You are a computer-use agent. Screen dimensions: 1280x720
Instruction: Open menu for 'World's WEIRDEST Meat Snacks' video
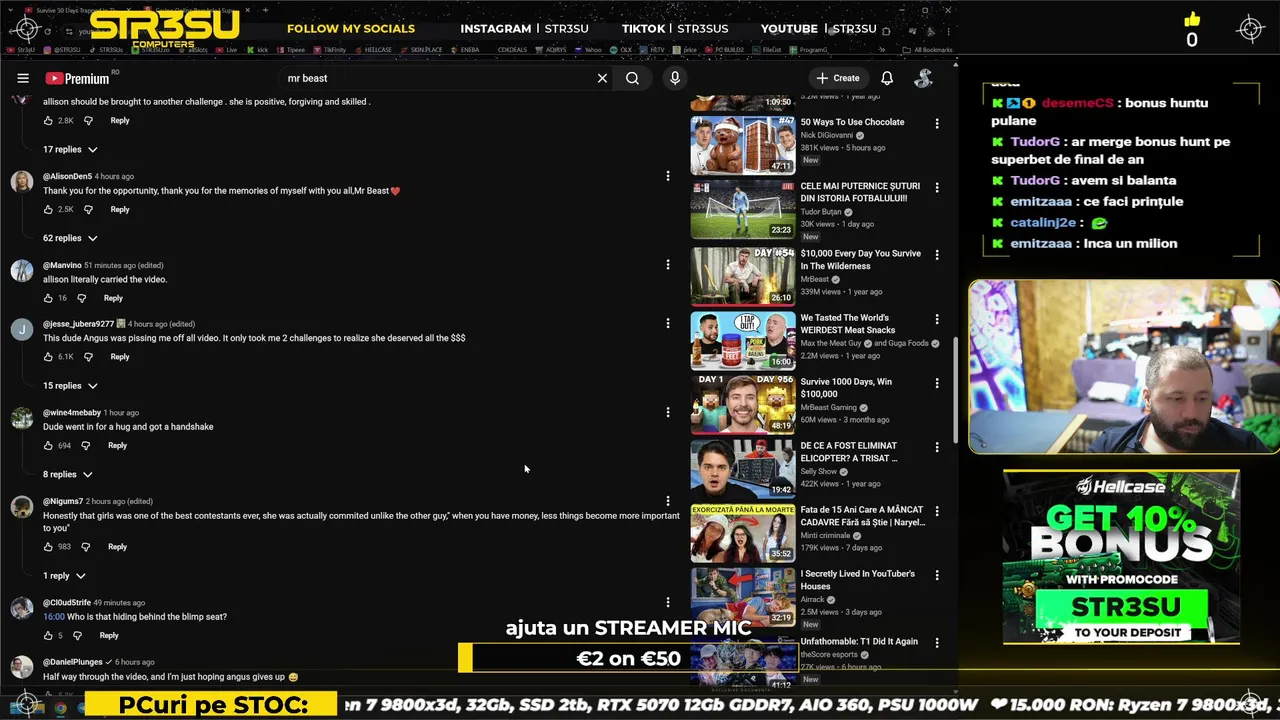937,319
